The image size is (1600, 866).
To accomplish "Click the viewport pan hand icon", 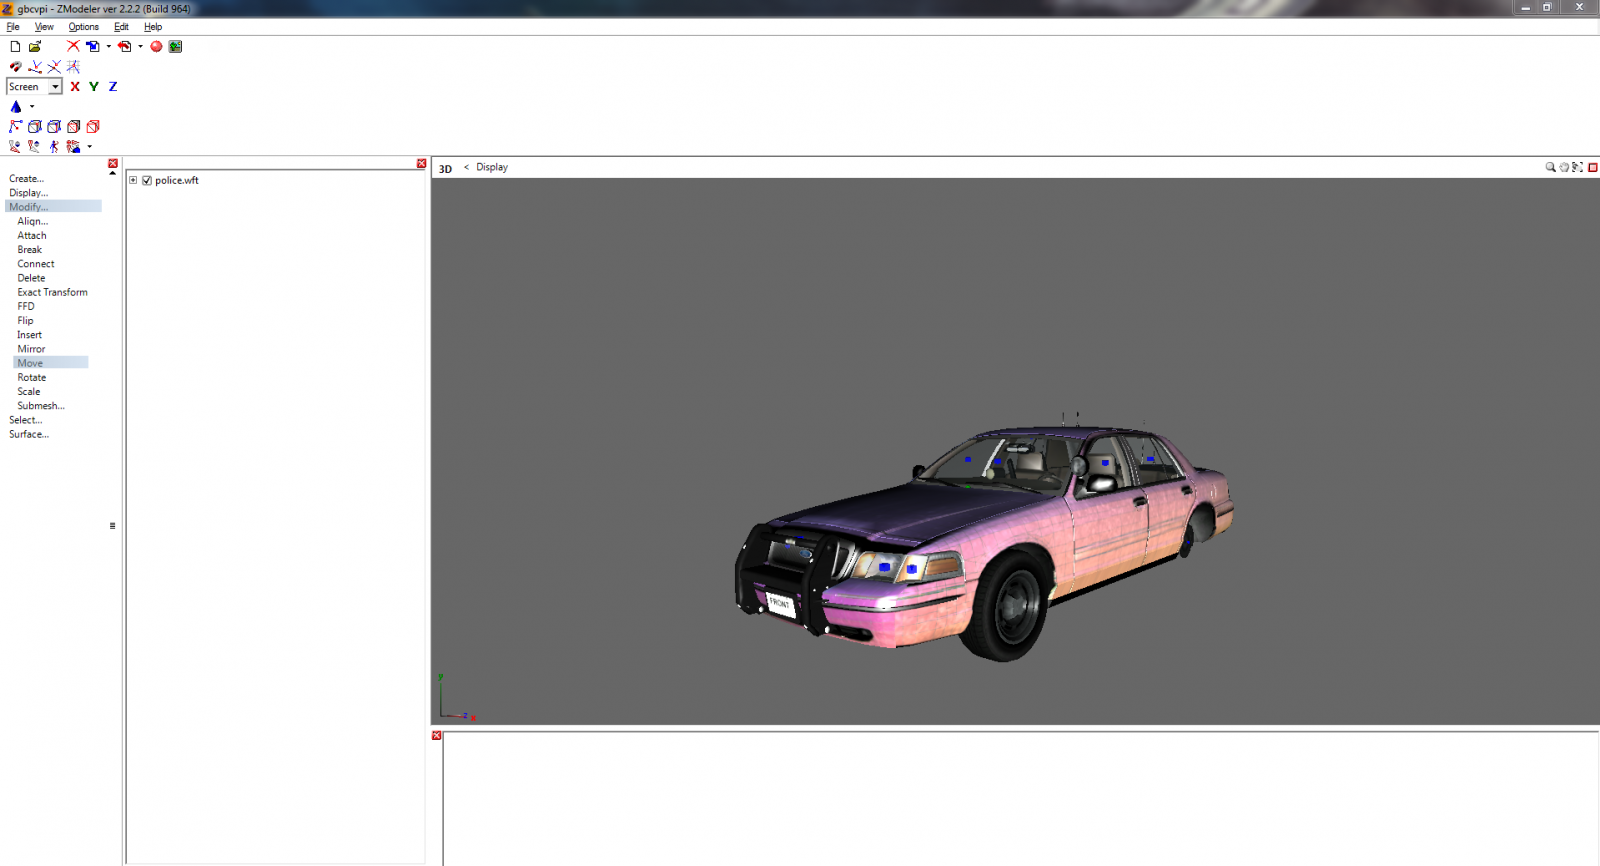I will (x=1564, y=167).
